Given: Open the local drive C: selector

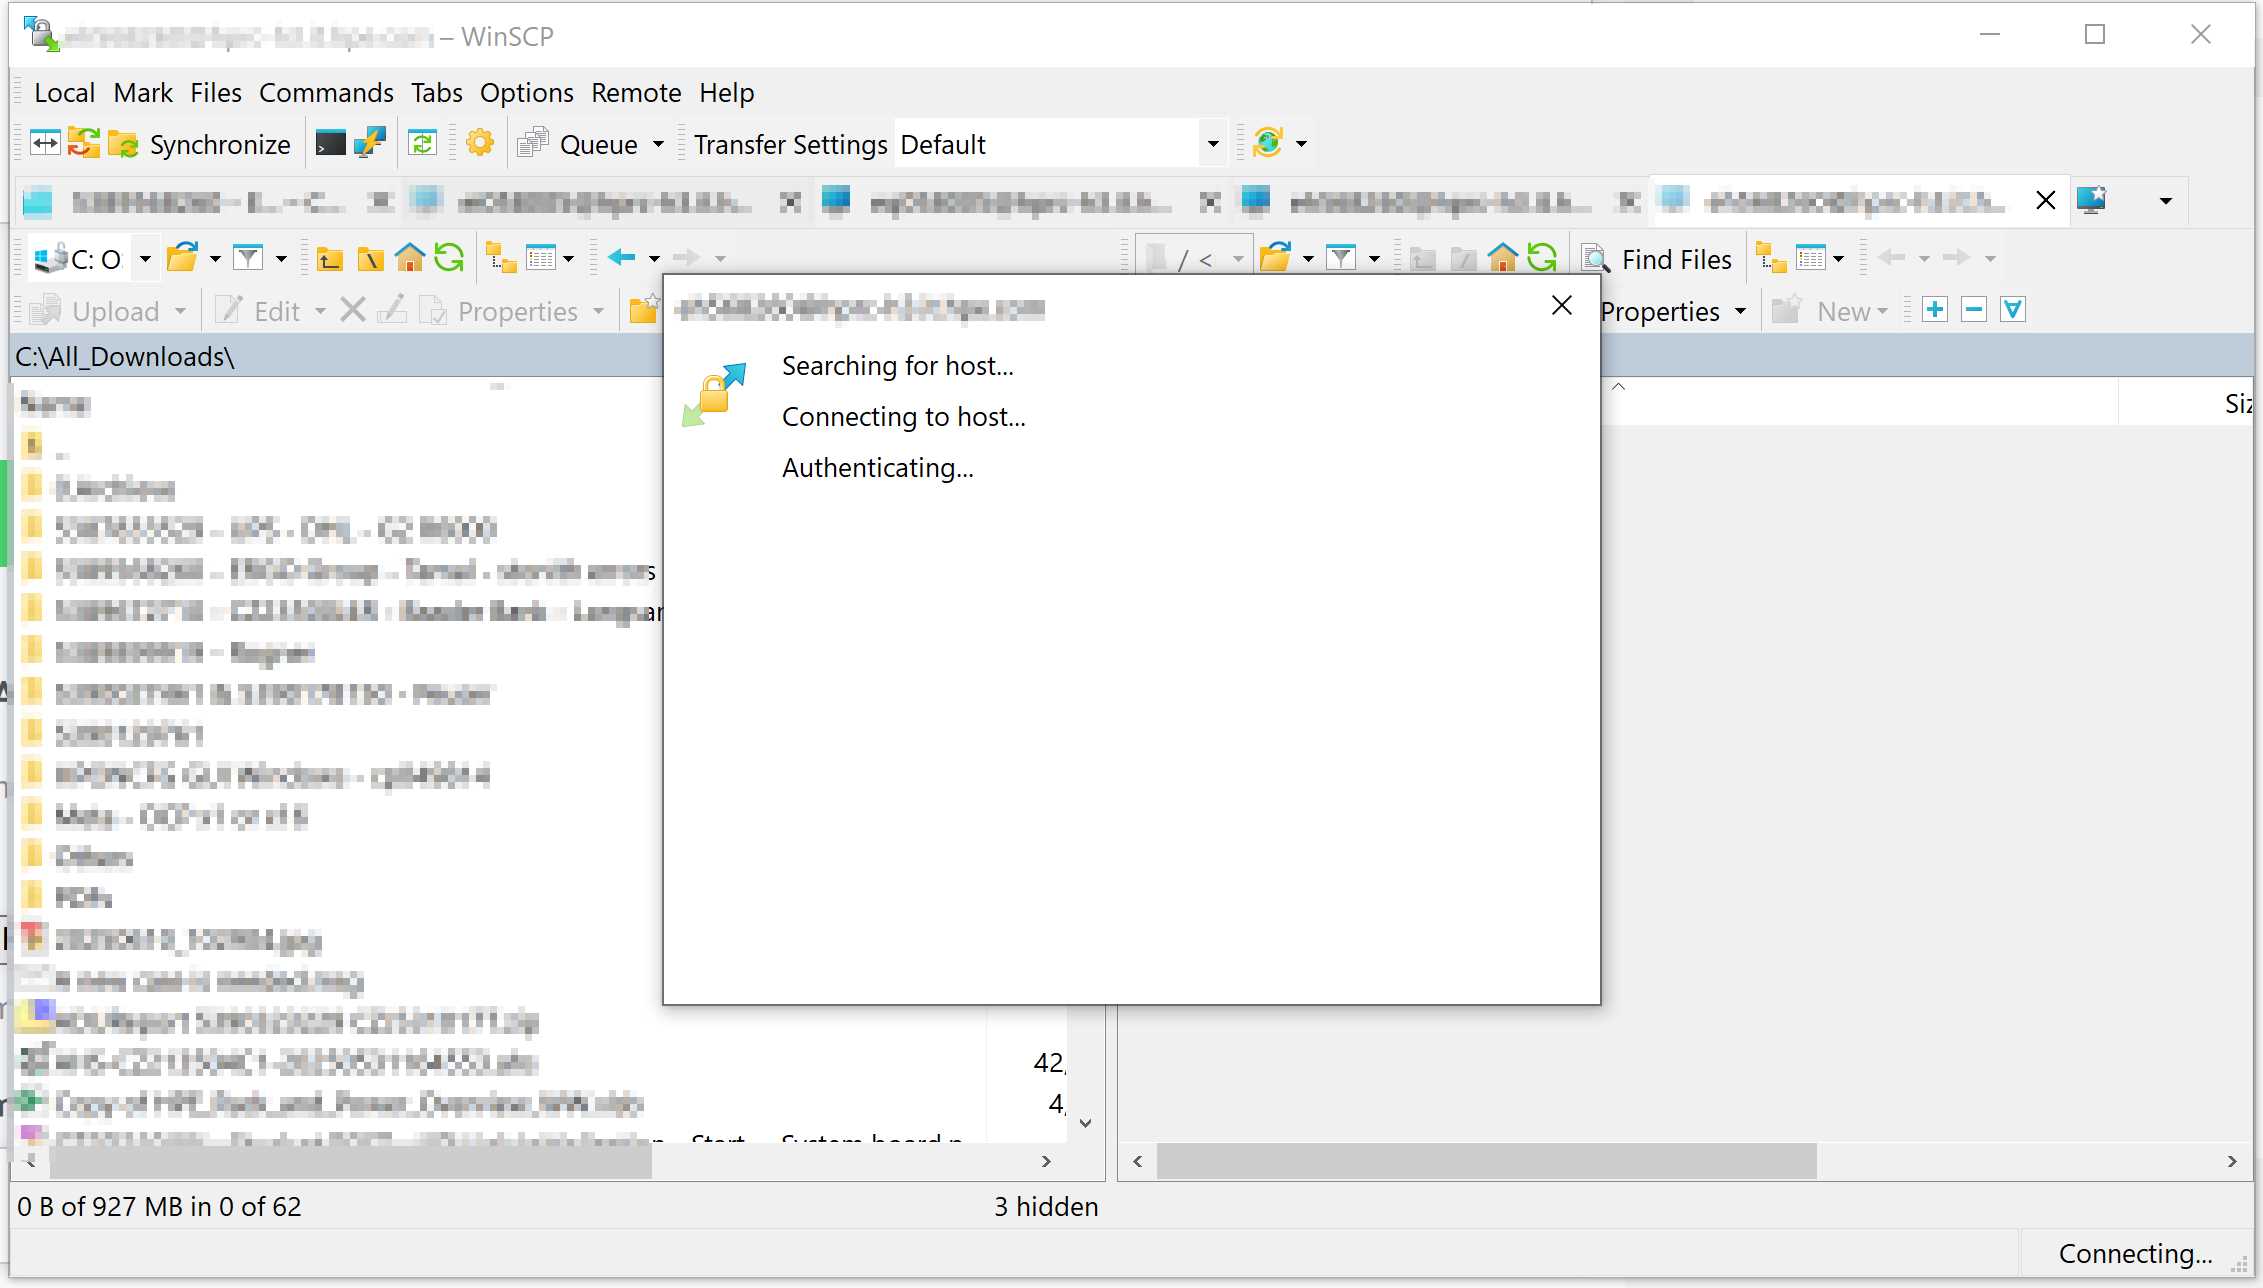Looking at the screenshot, I should 145,259.
